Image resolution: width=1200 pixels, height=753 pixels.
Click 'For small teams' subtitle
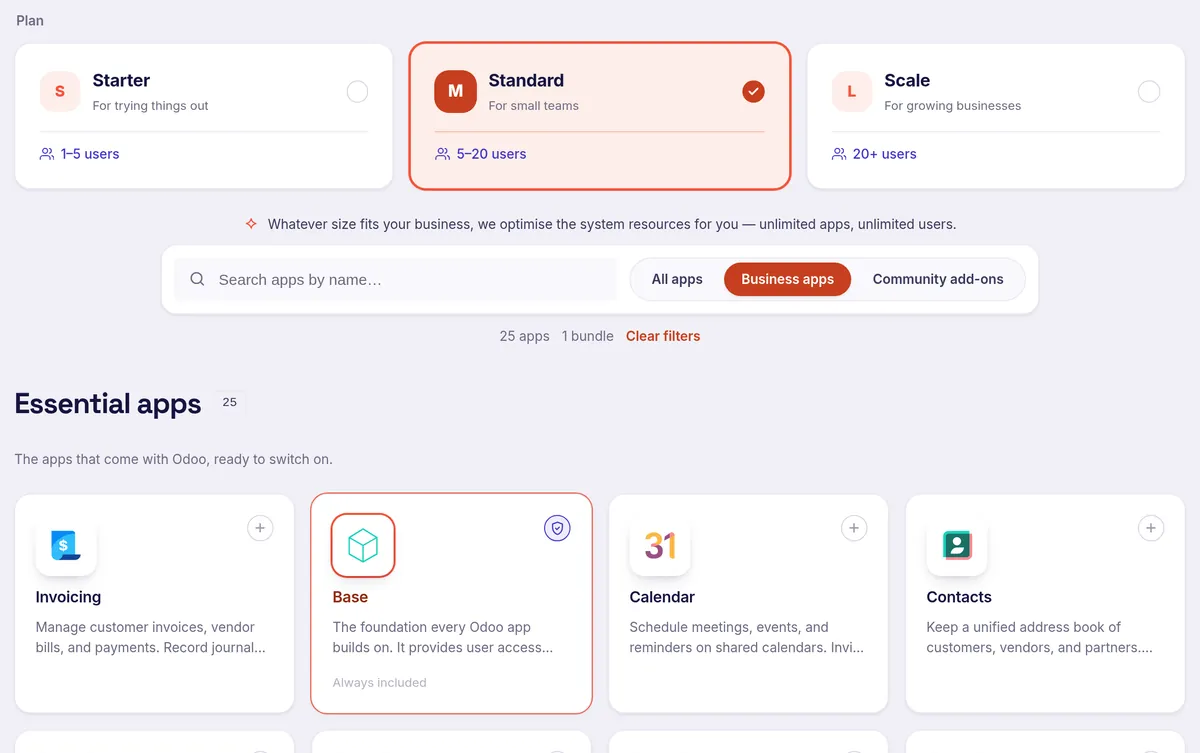point(534,106)
